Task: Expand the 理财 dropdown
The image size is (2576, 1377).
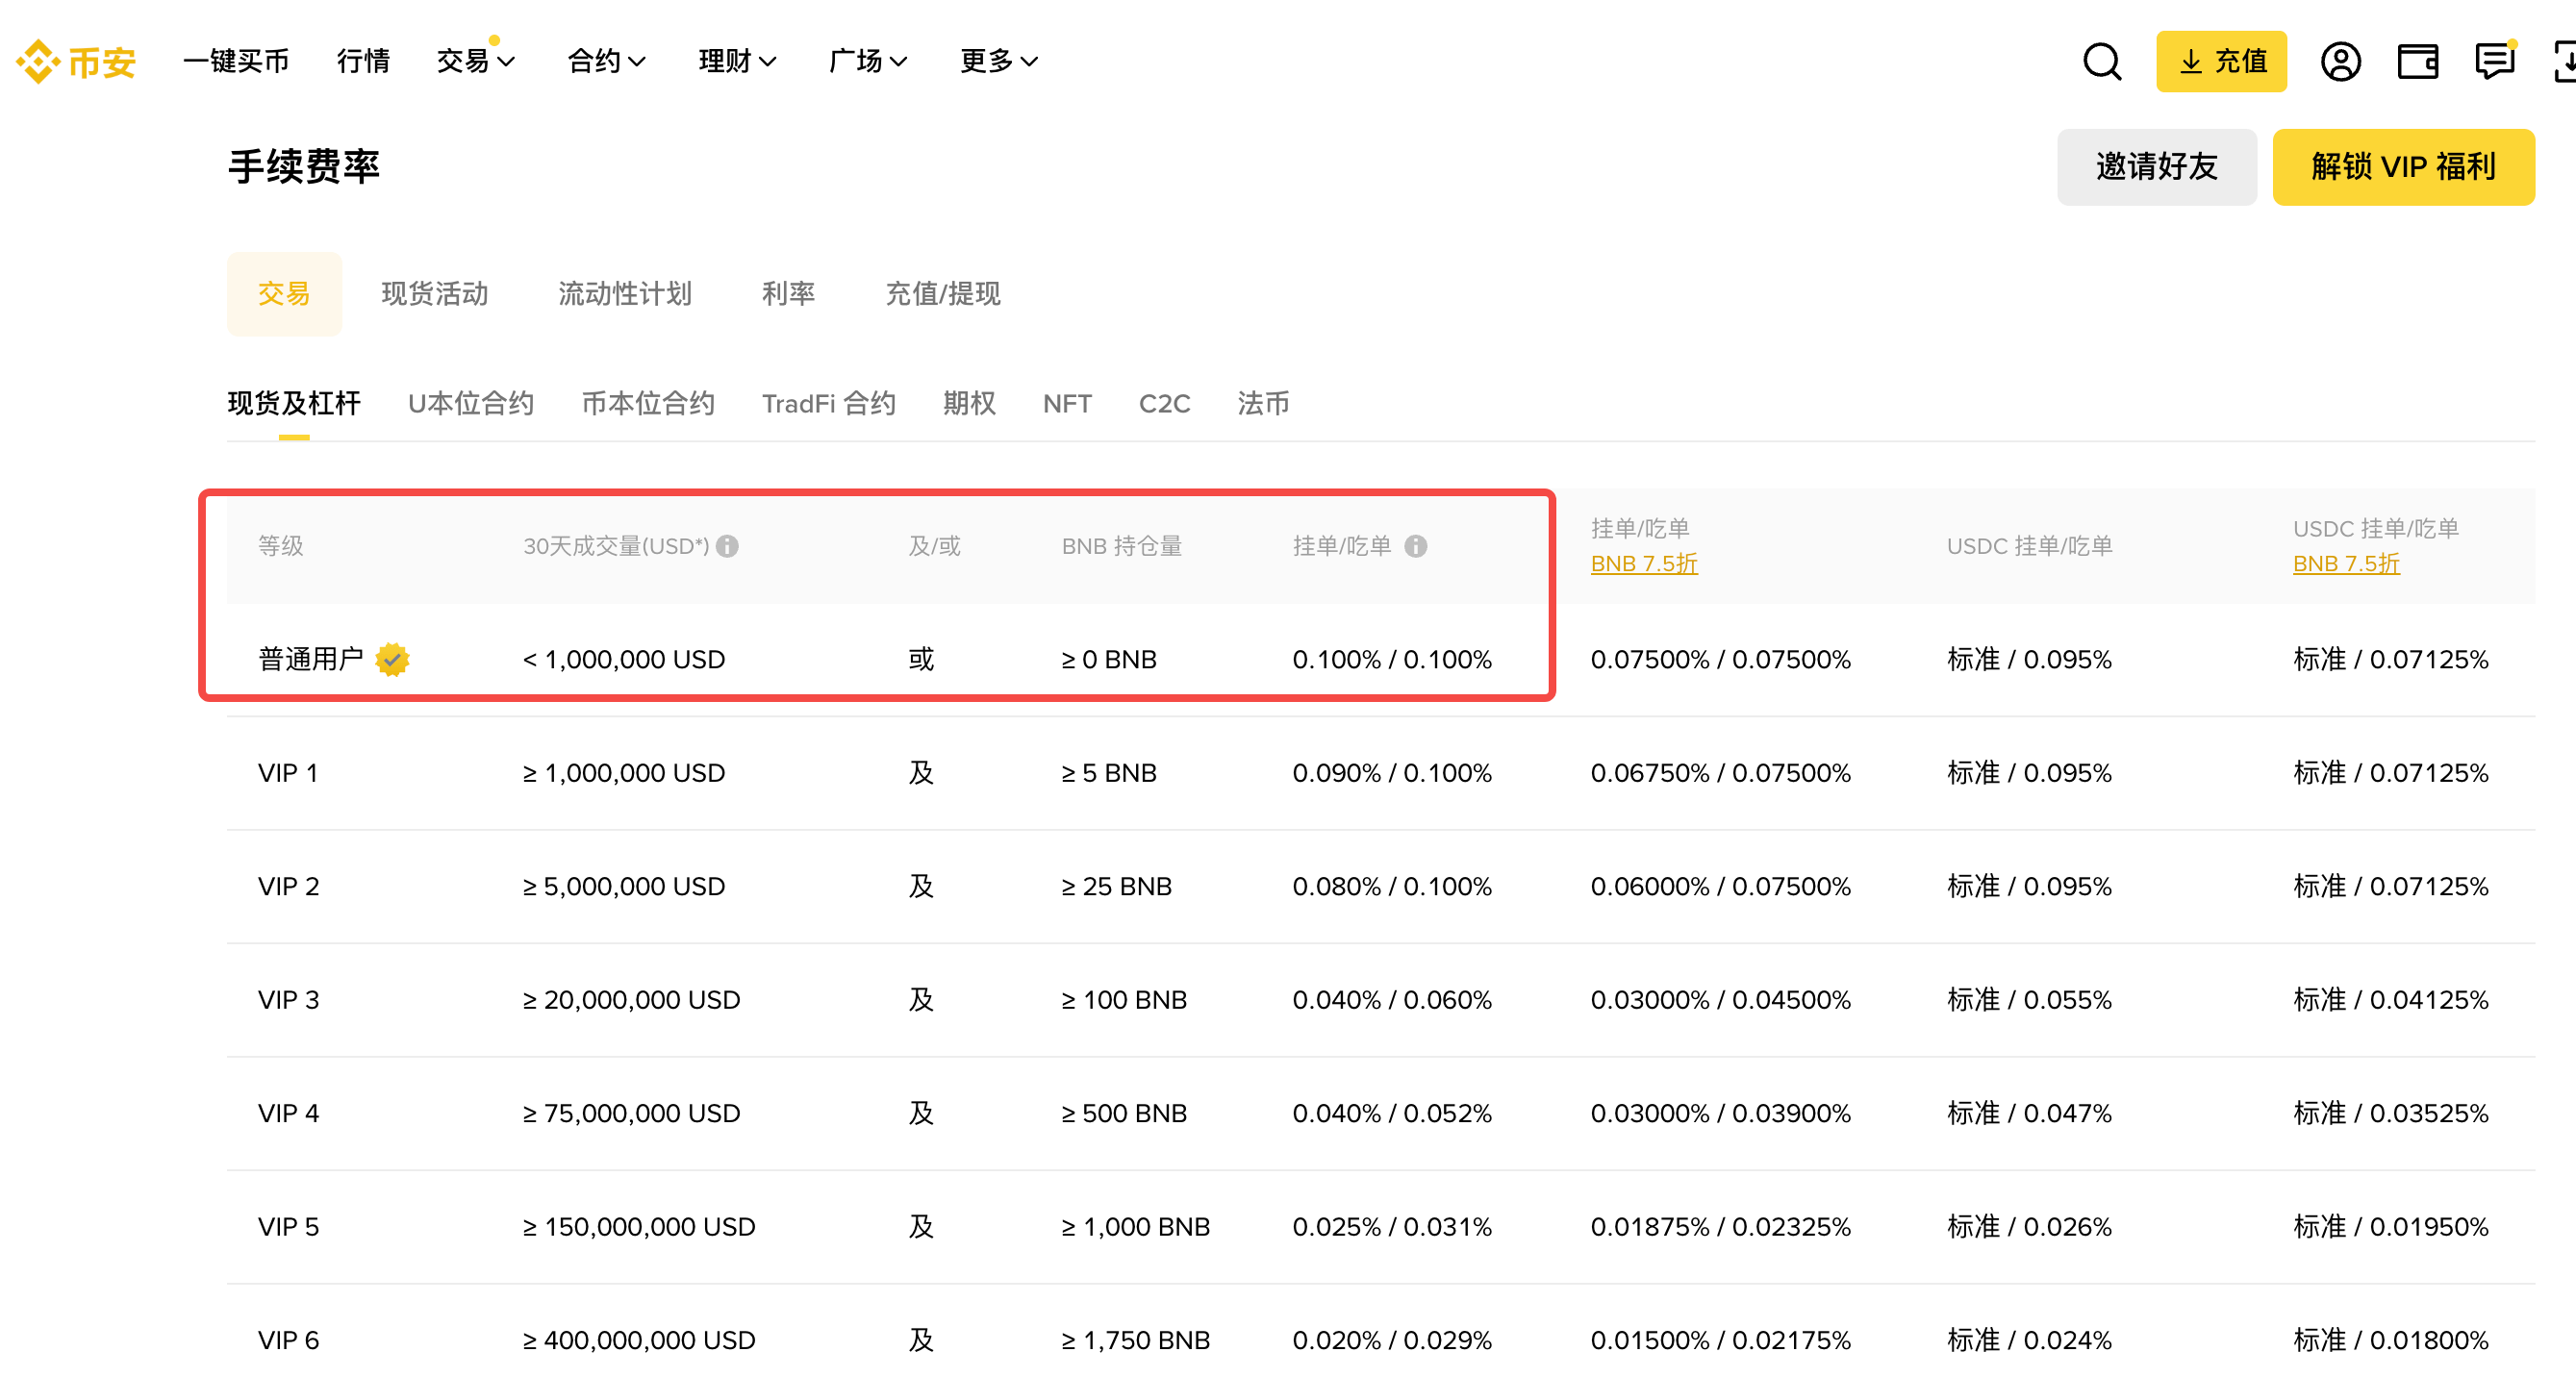Action: click(x=737, y=61)
